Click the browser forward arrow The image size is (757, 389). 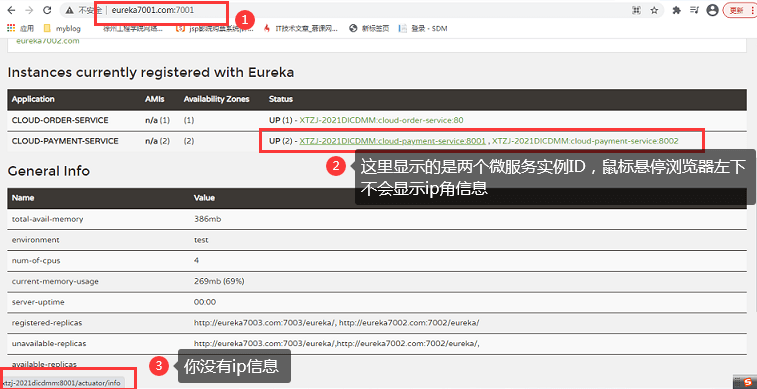click(29, 10)
